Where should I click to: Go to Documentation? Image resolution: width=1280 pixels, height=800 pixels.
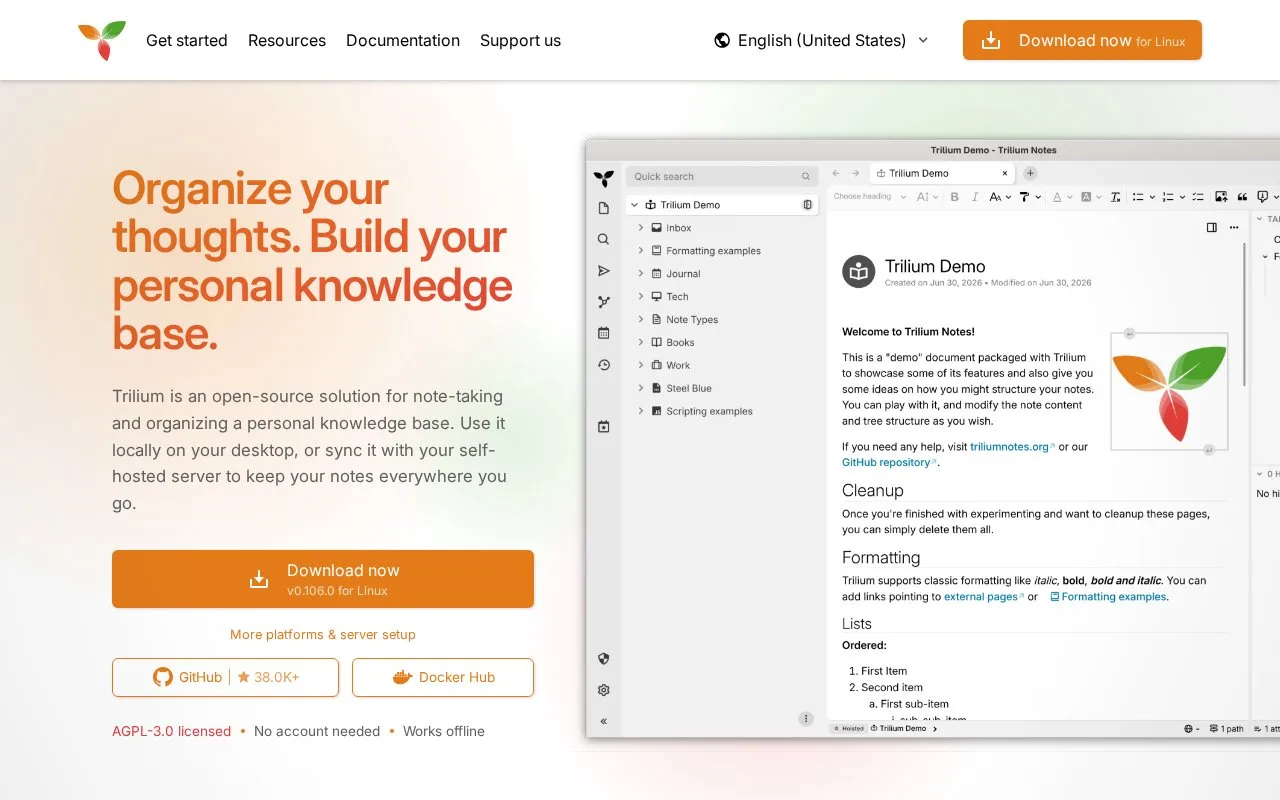pos(403,40)
